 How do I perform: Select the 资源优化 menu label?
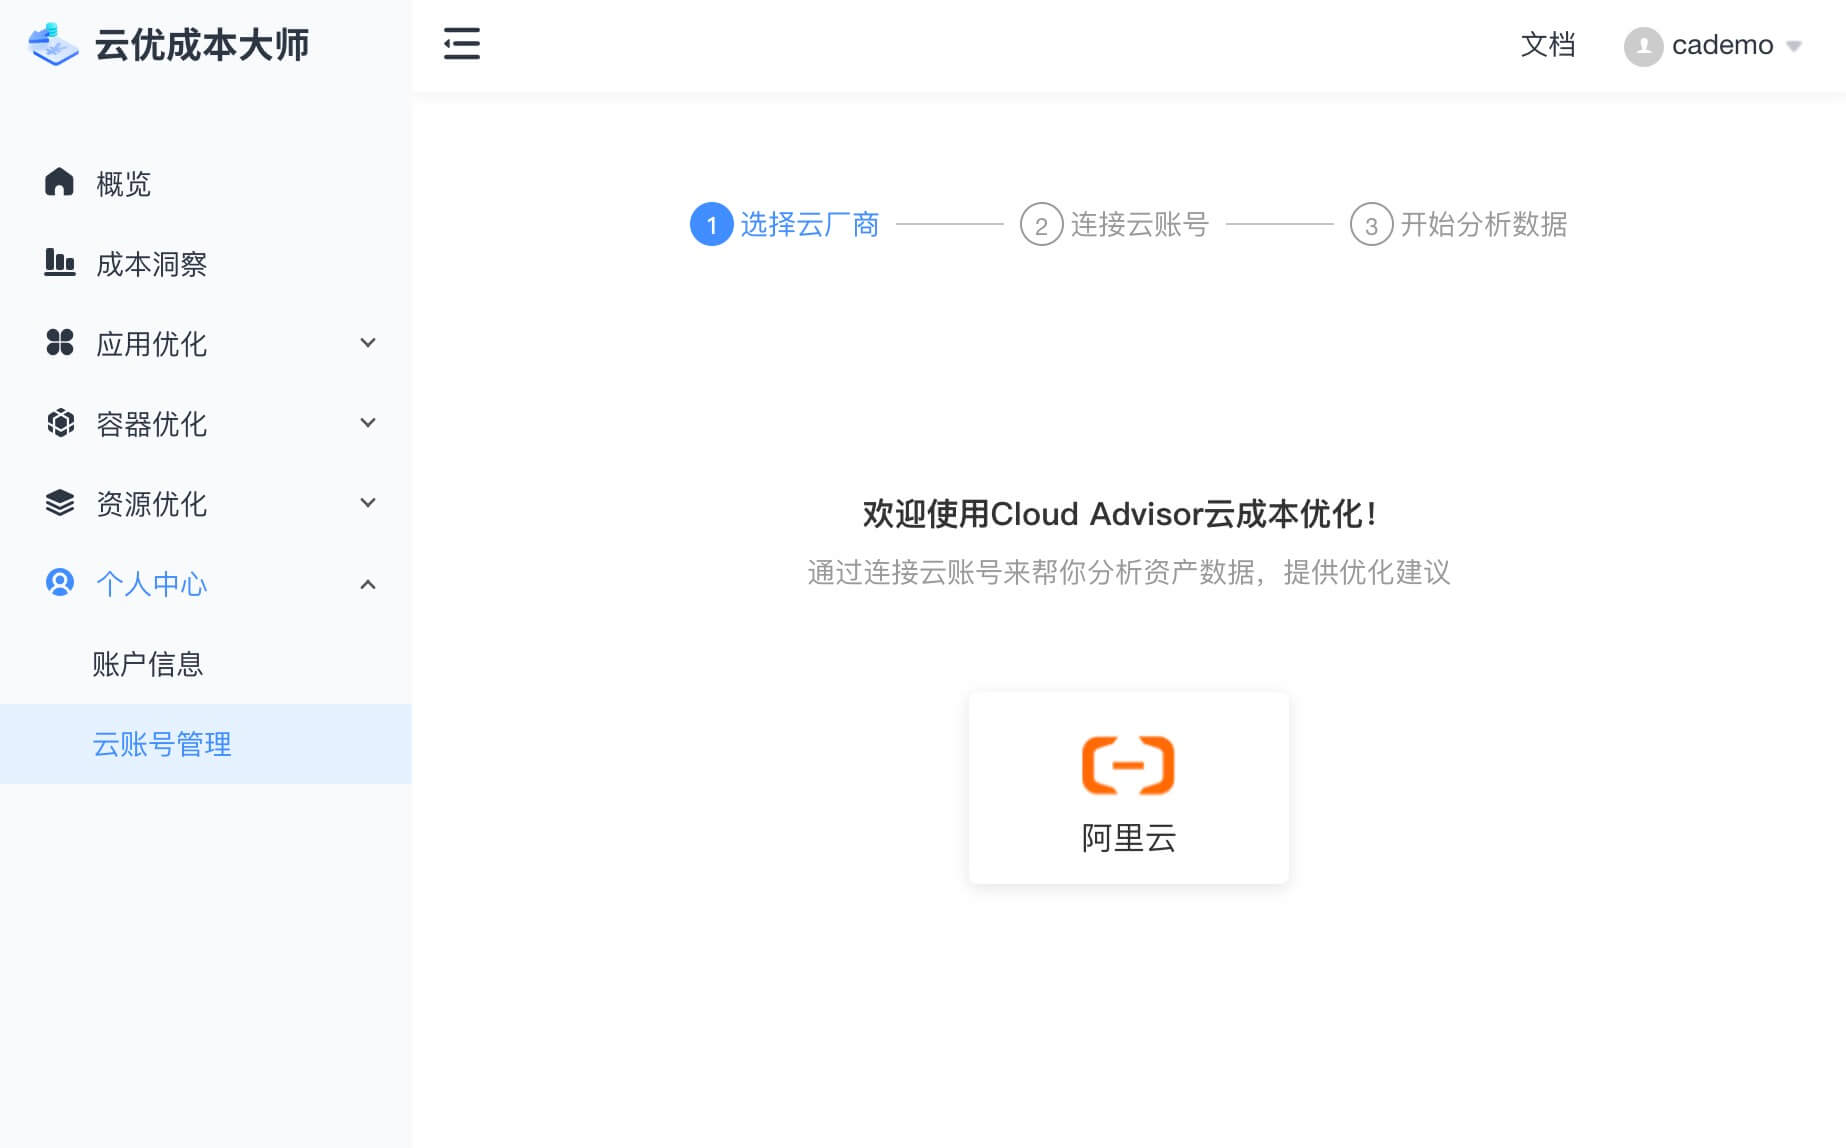(152, 504)
